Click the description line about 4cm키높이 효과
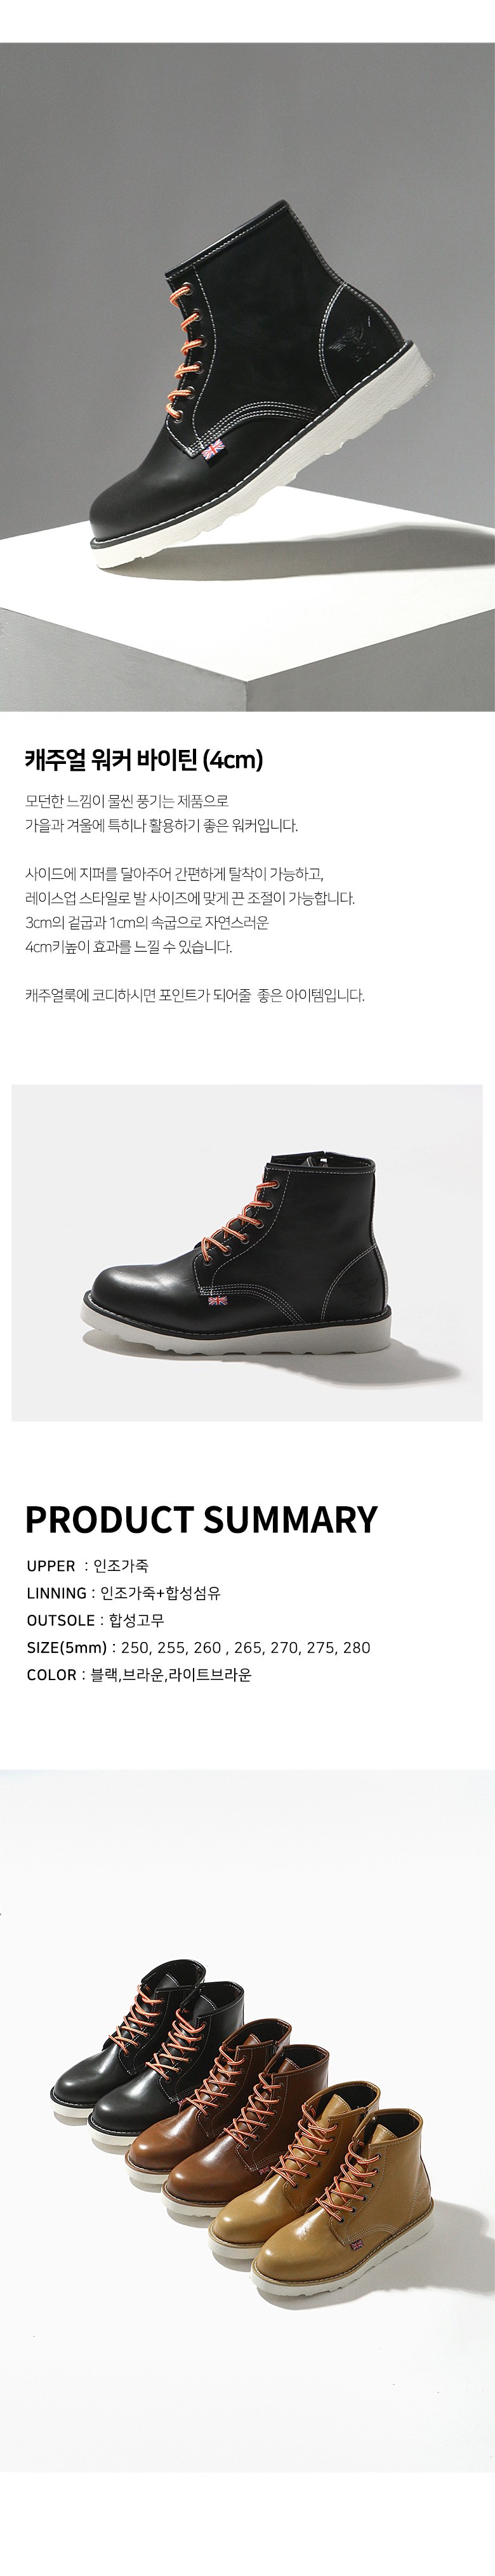Viewport: 495px width, 2576px height. [x=130, y=919]
